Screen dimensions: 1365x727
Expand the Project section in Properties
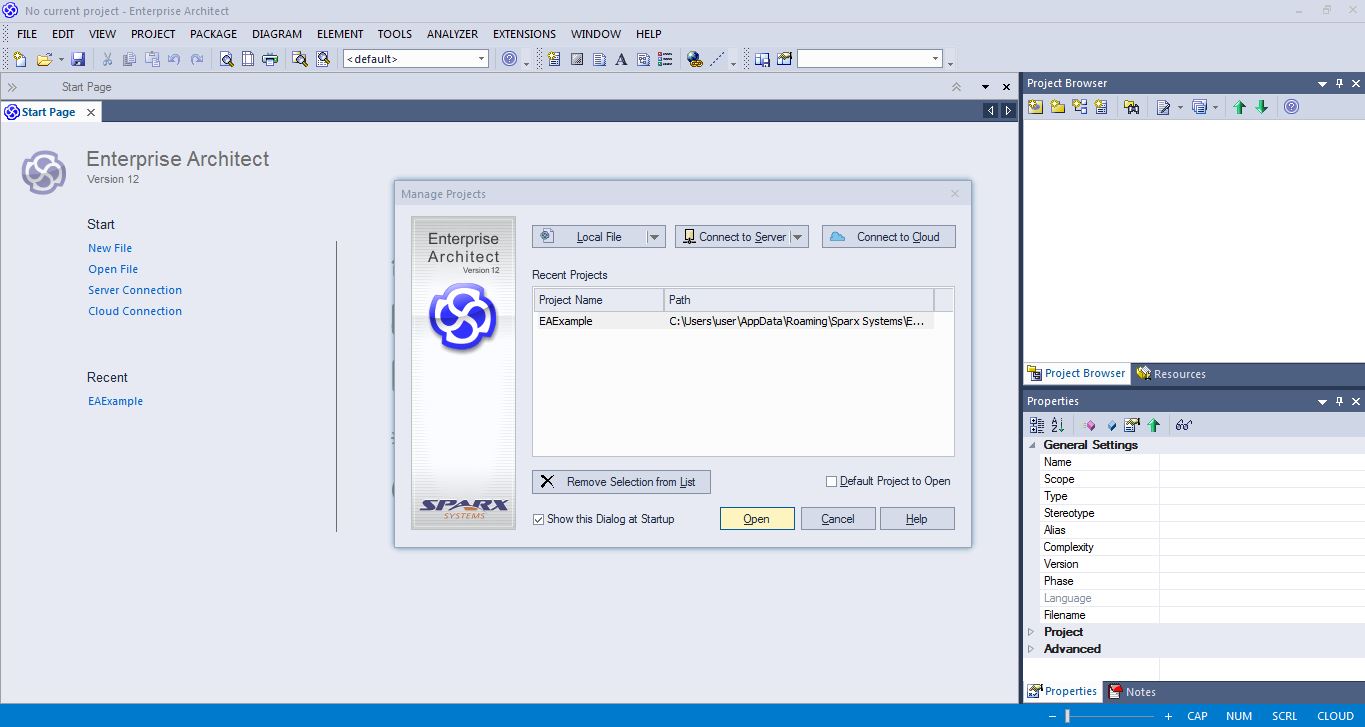tap(1031, 632)
